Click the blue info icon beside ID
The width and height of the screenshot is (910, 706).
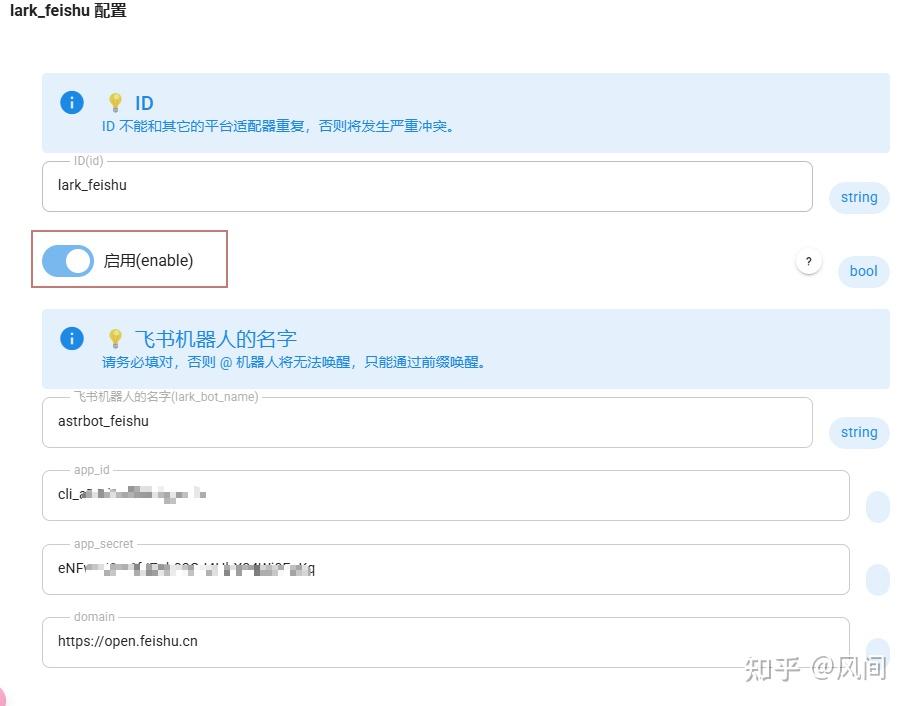71,102
